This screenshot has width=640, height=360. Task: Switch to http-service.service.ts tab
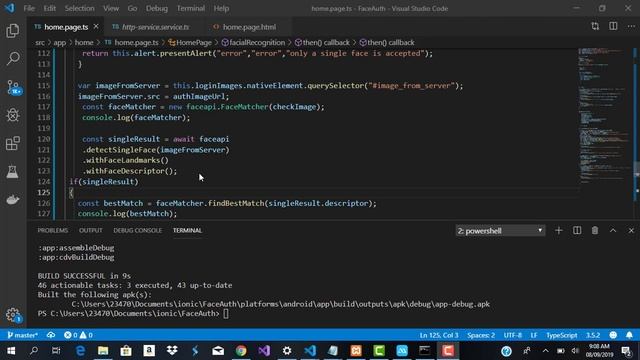point(155,27)
